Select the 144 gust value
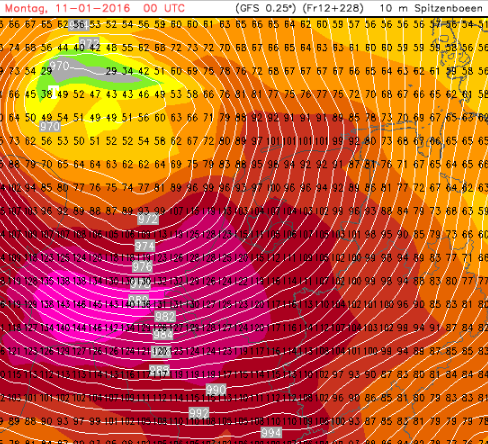This screenshot has width=488, height=444. (79, 328)
